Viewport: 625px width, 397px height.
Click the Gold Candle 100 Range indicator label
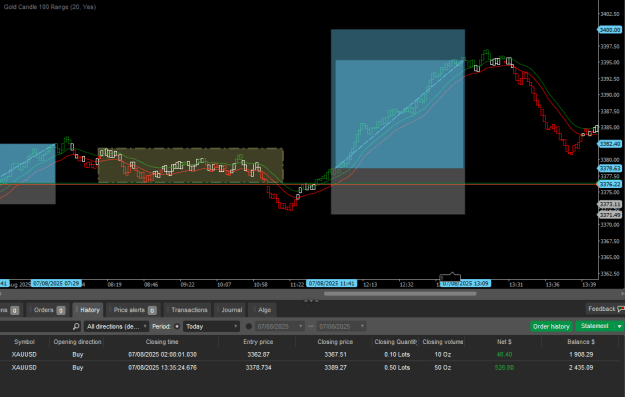(x=49, y=7)
